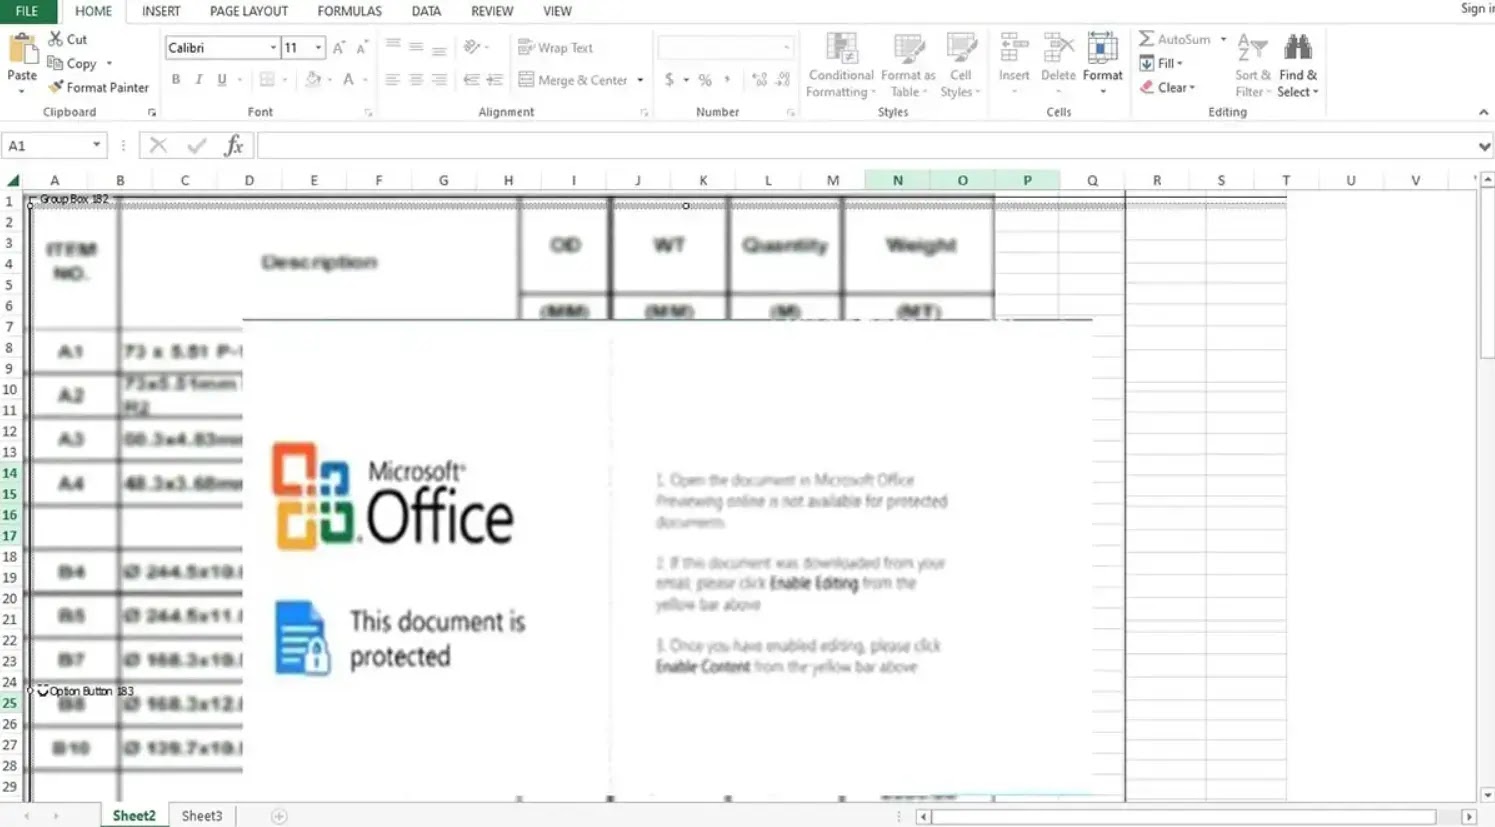Open the Orientation text angle tool

coord(472,47)
